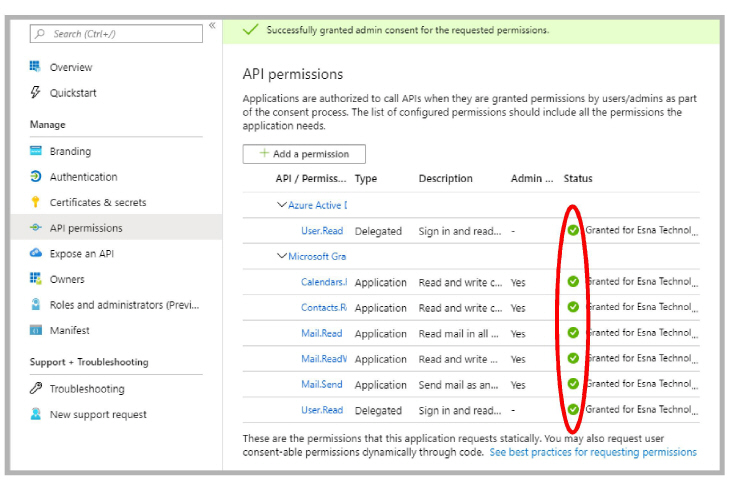Open the Calendars permission link
The width and height of the screenshot is (729, 491).
pyautogui.click(x=324, y=282)
